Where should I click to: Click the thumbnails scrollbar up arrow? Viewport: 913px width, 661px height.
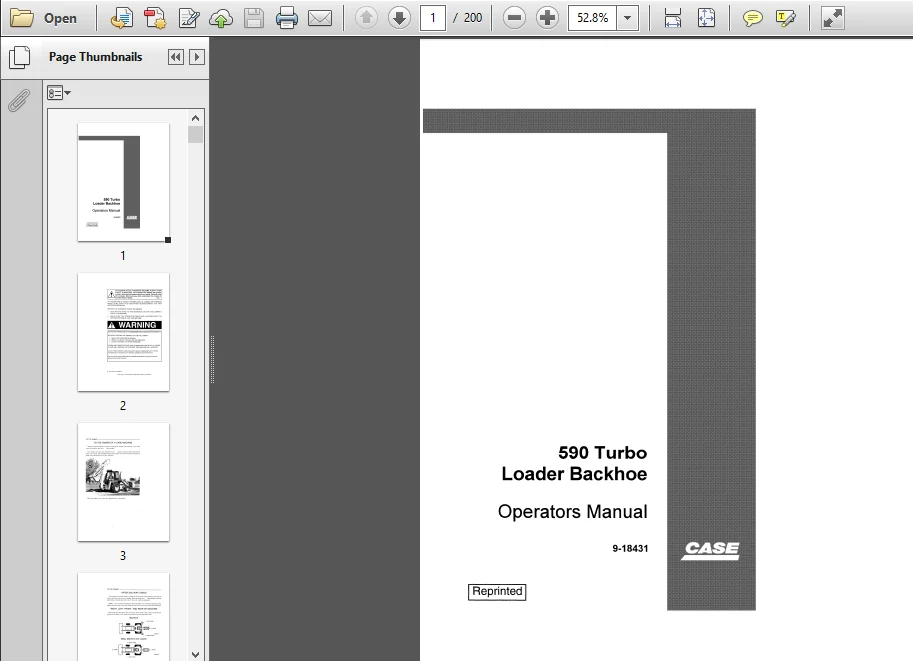tap(196, 118)
